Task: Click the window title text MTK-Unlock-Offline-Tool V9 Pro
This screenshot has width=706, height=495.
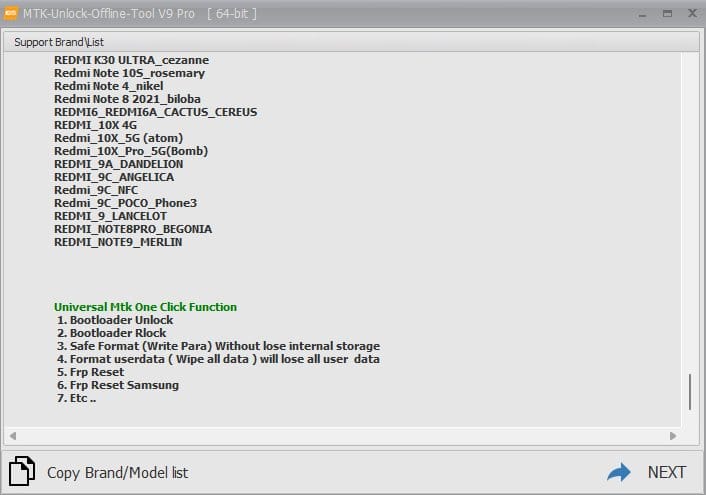Action: (x=109, y=14)
